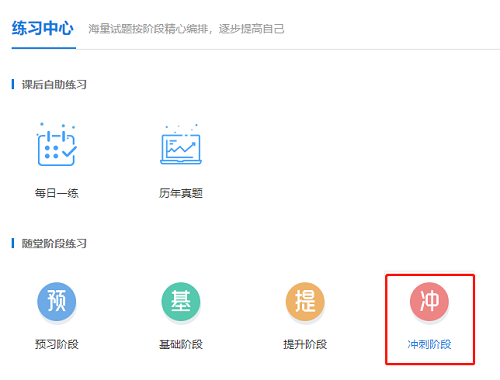The width and height of the screenshot is (500, 380).
Task: Select the green 基 circle icon
Action: (181, 301)
